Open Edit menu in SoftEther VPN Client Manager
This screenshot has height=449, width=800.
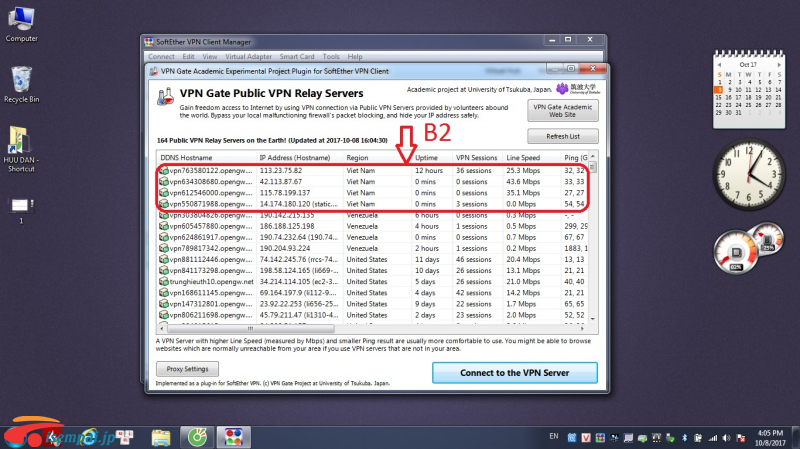(x=188, y=57)
